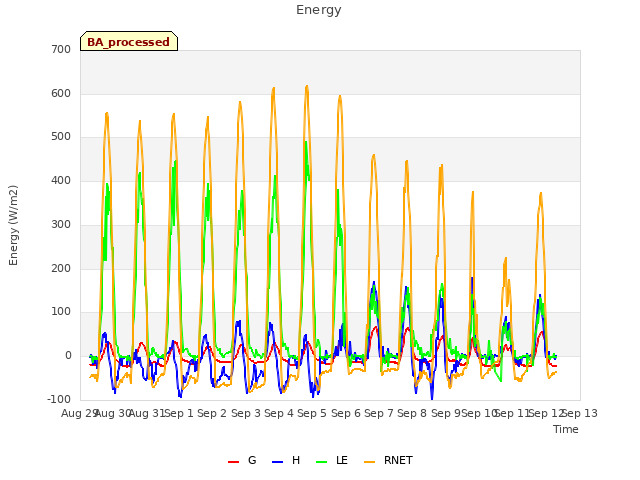
Task: Click the 600 y-axis tick label
Action: coord(61,93)
